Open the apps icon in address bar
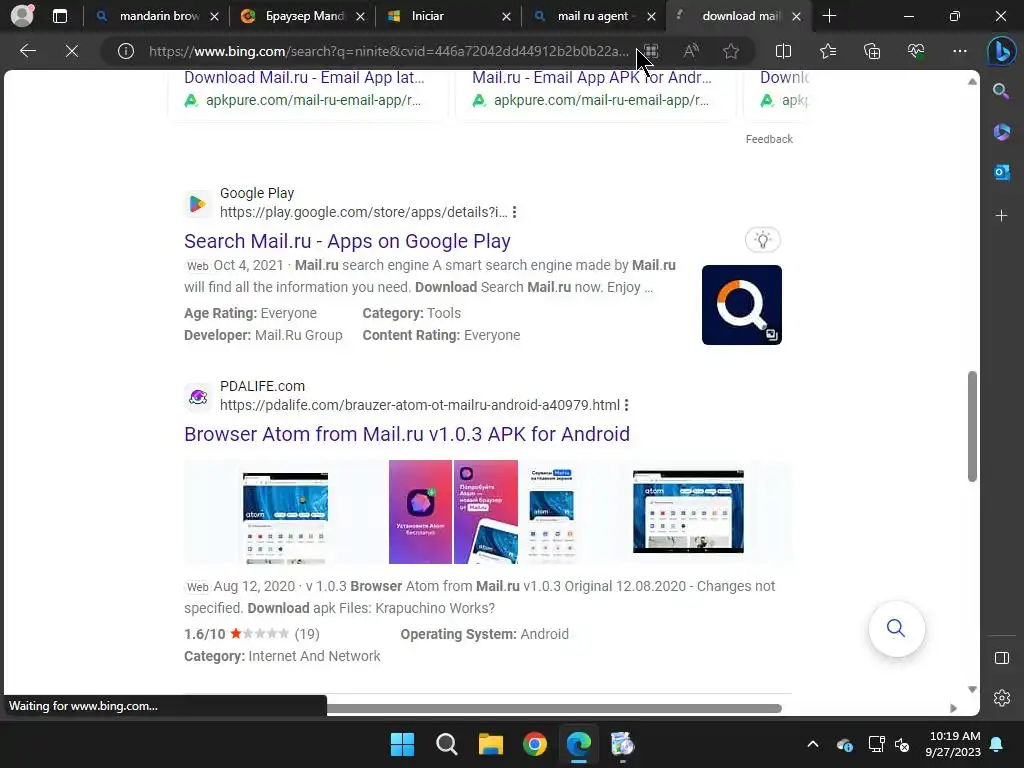1024x768 pixels. click(x=650, y=51)
